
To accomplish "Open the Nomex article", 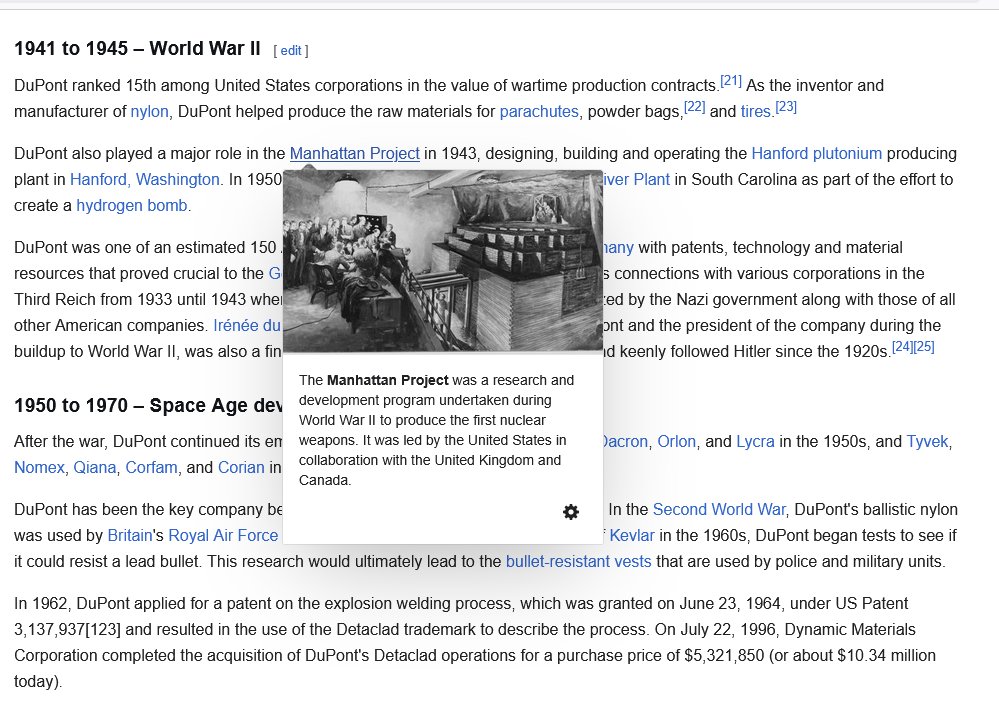I will click(40, 468).
